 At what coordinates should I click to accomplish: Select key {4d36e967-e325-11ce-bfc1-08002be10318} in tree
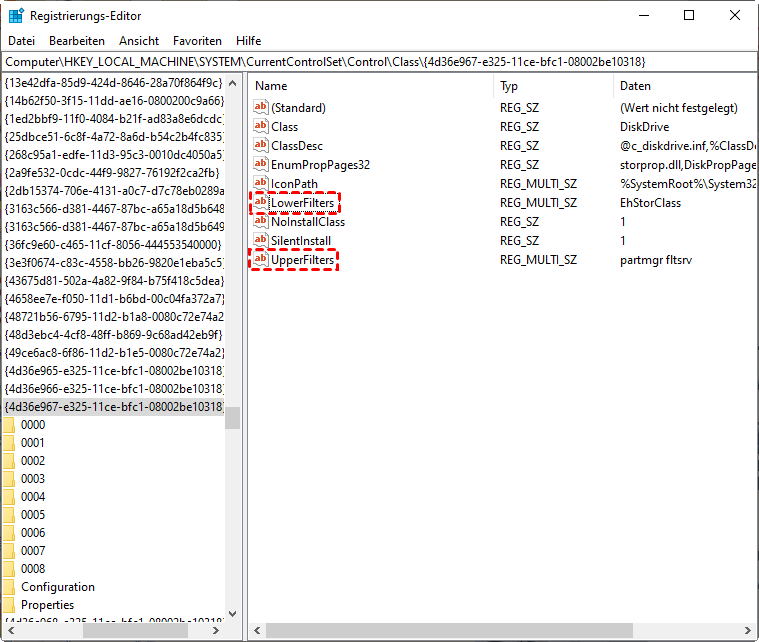pyautogui.click(x=114, y=407)
